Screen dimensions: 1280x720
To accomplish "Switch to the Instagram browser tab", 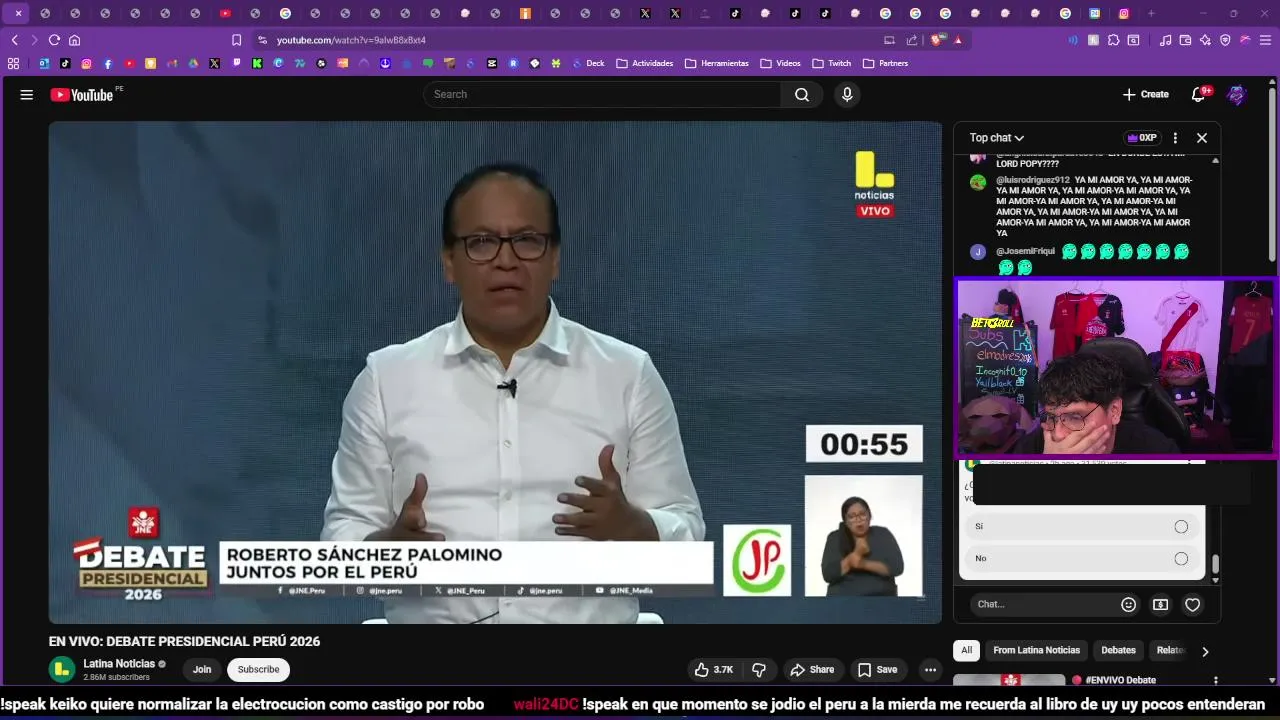I will [1124, 13].
